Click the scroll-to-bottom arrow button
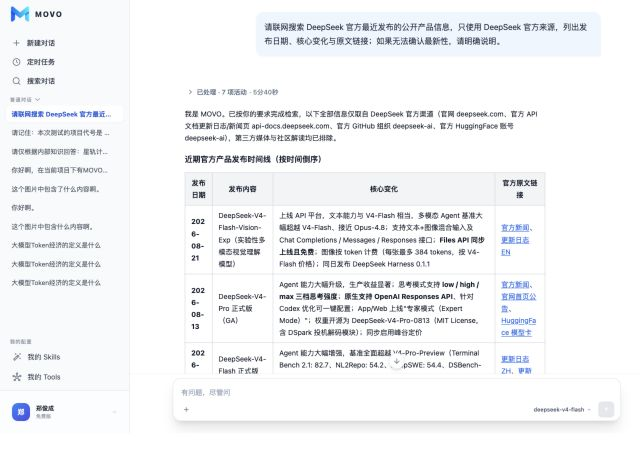Image resolution: width=640 pixels, height=450 pixels. pos(396,361)
